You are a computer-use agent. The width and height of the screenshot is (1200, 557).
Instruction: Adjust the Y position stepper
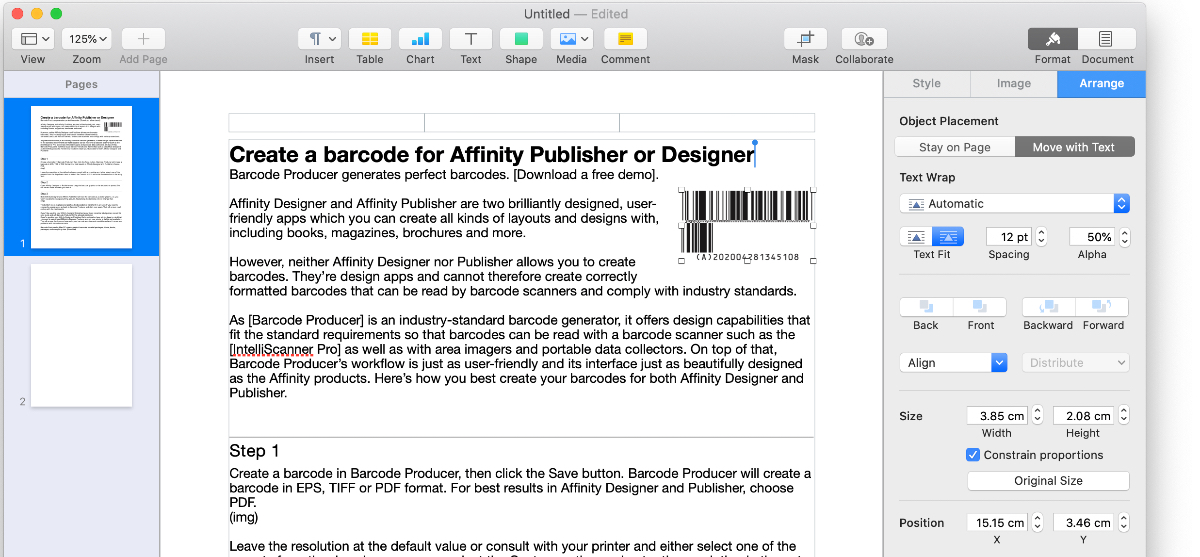coord(1123,523)
